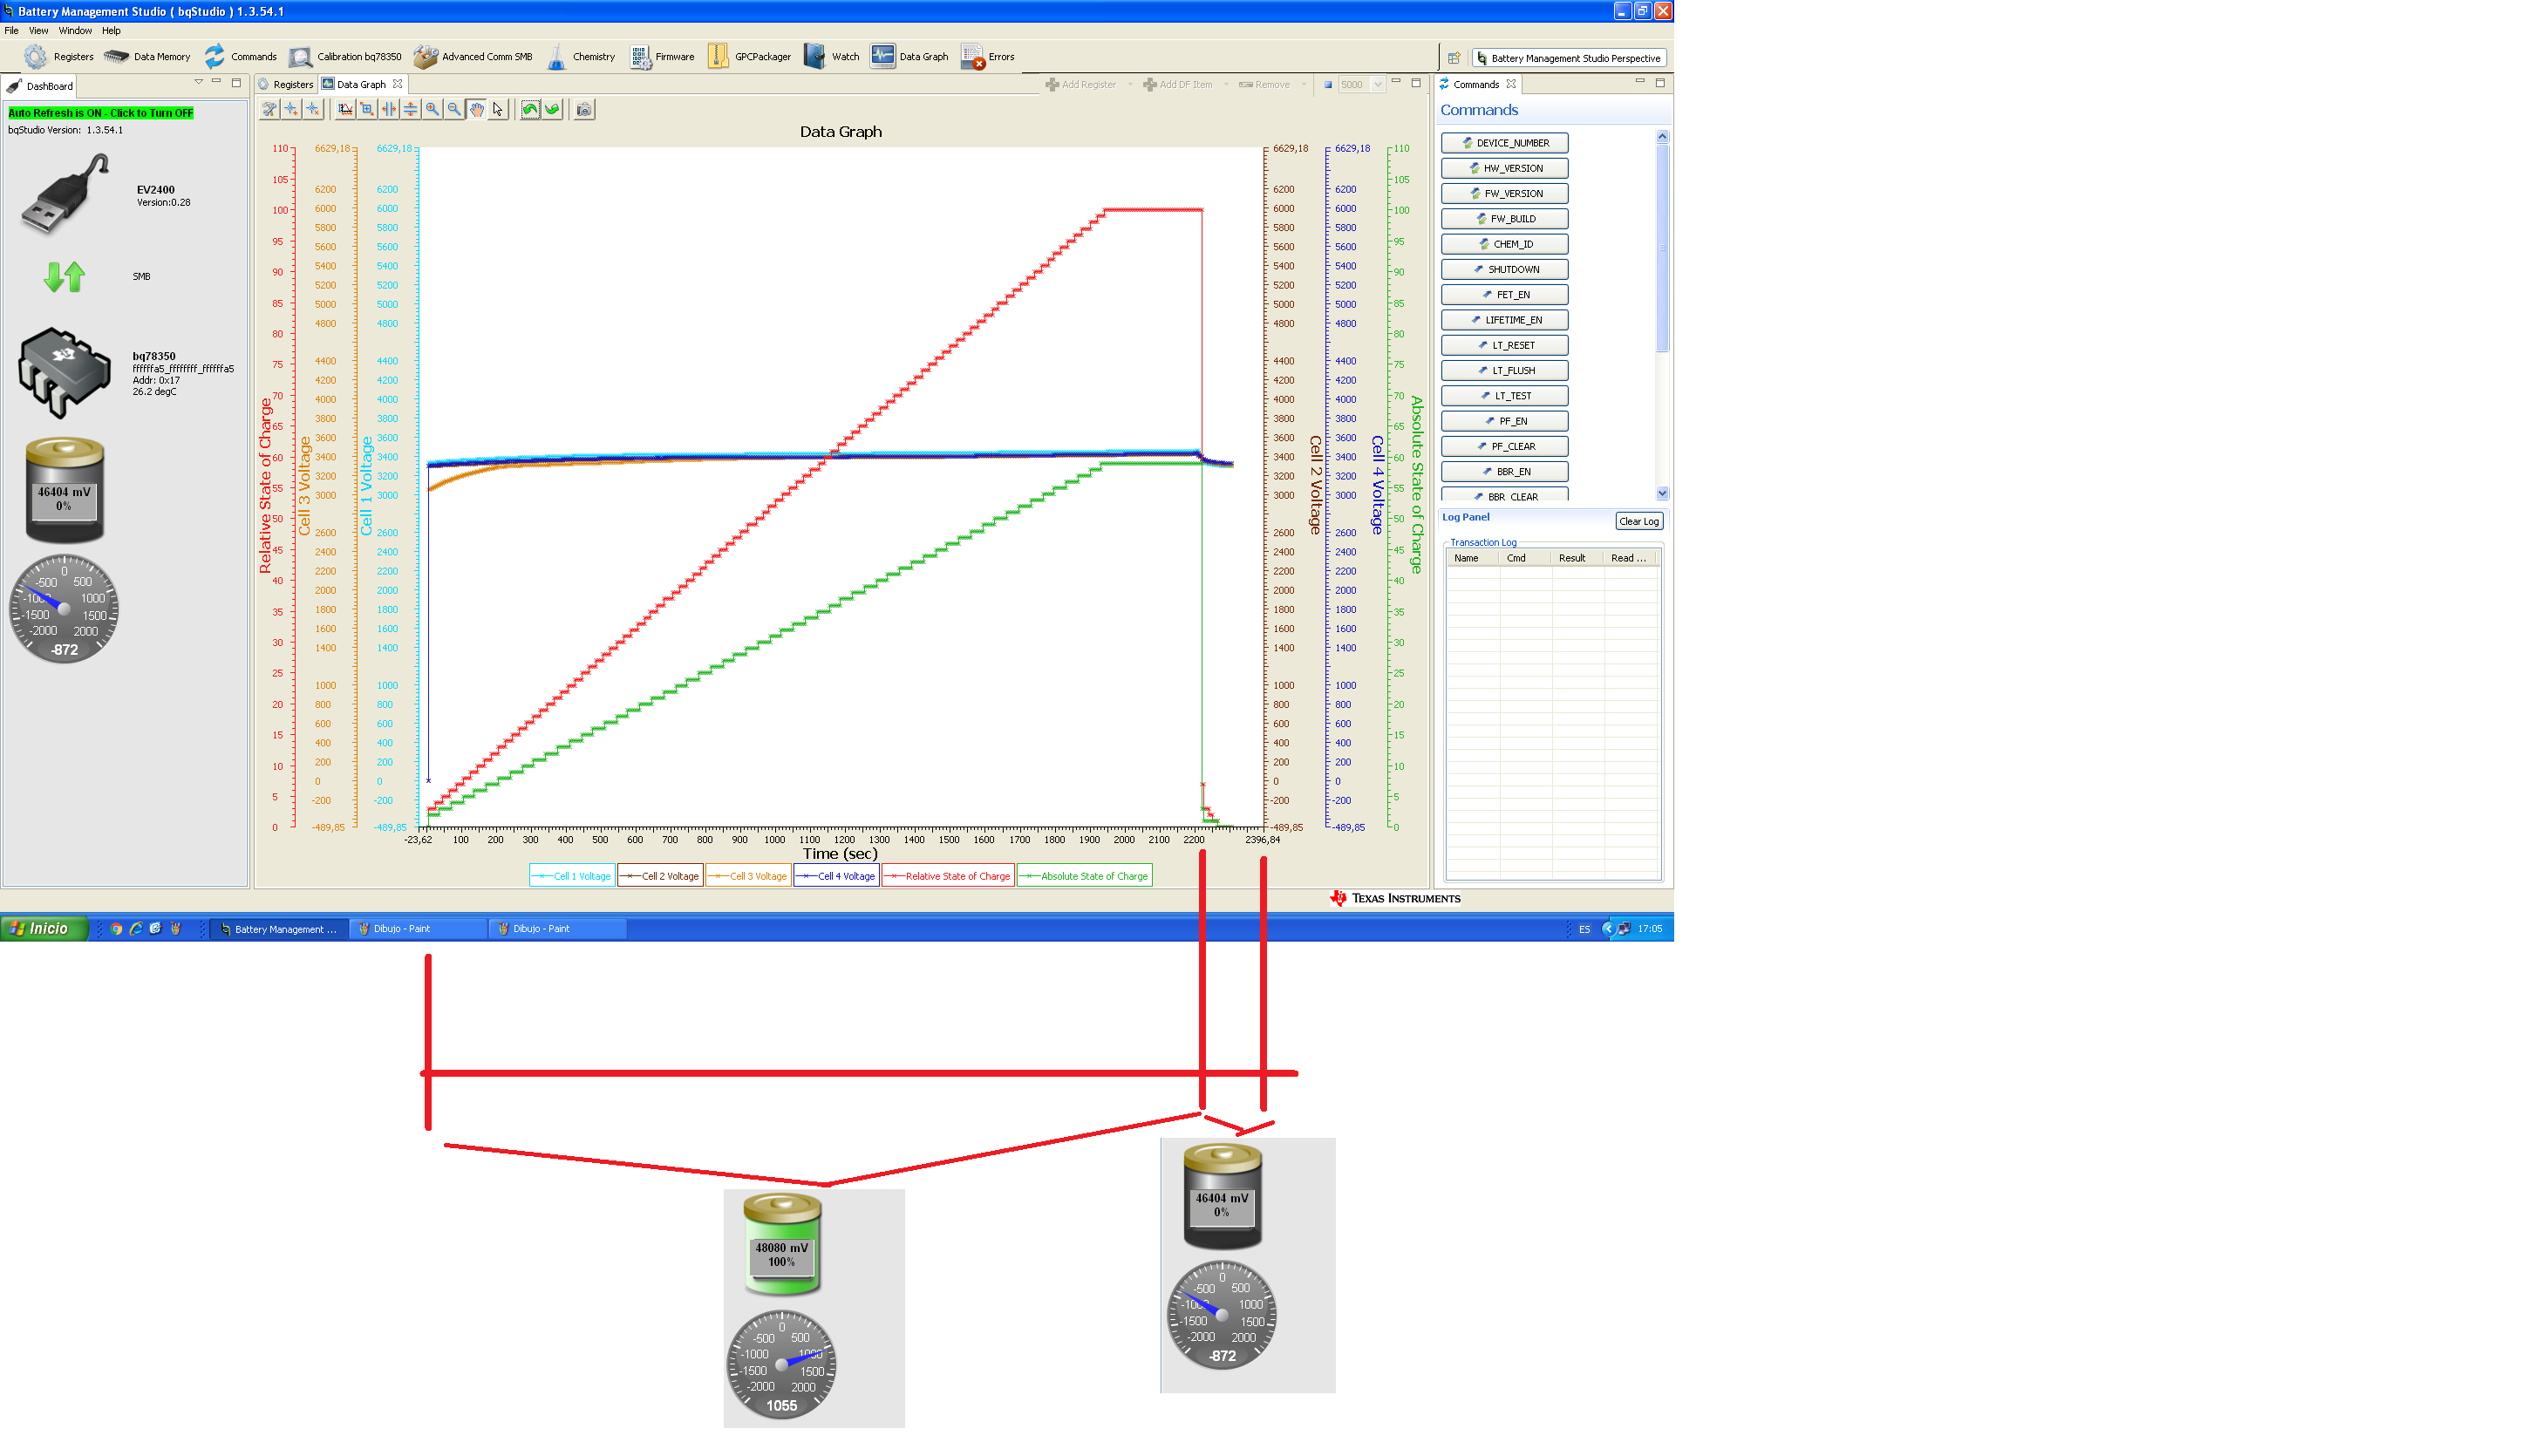Switch to first Dibujo - Paint taskbar item
Image resolution: width=2534 pixels, height=1456 pixels.
click(418, 929)
